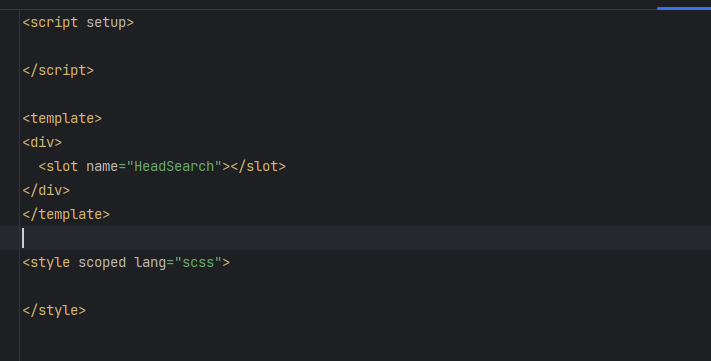Place cursor on the closing </script> tag
This screenshot has width=711, height=361.
point(58,70)
